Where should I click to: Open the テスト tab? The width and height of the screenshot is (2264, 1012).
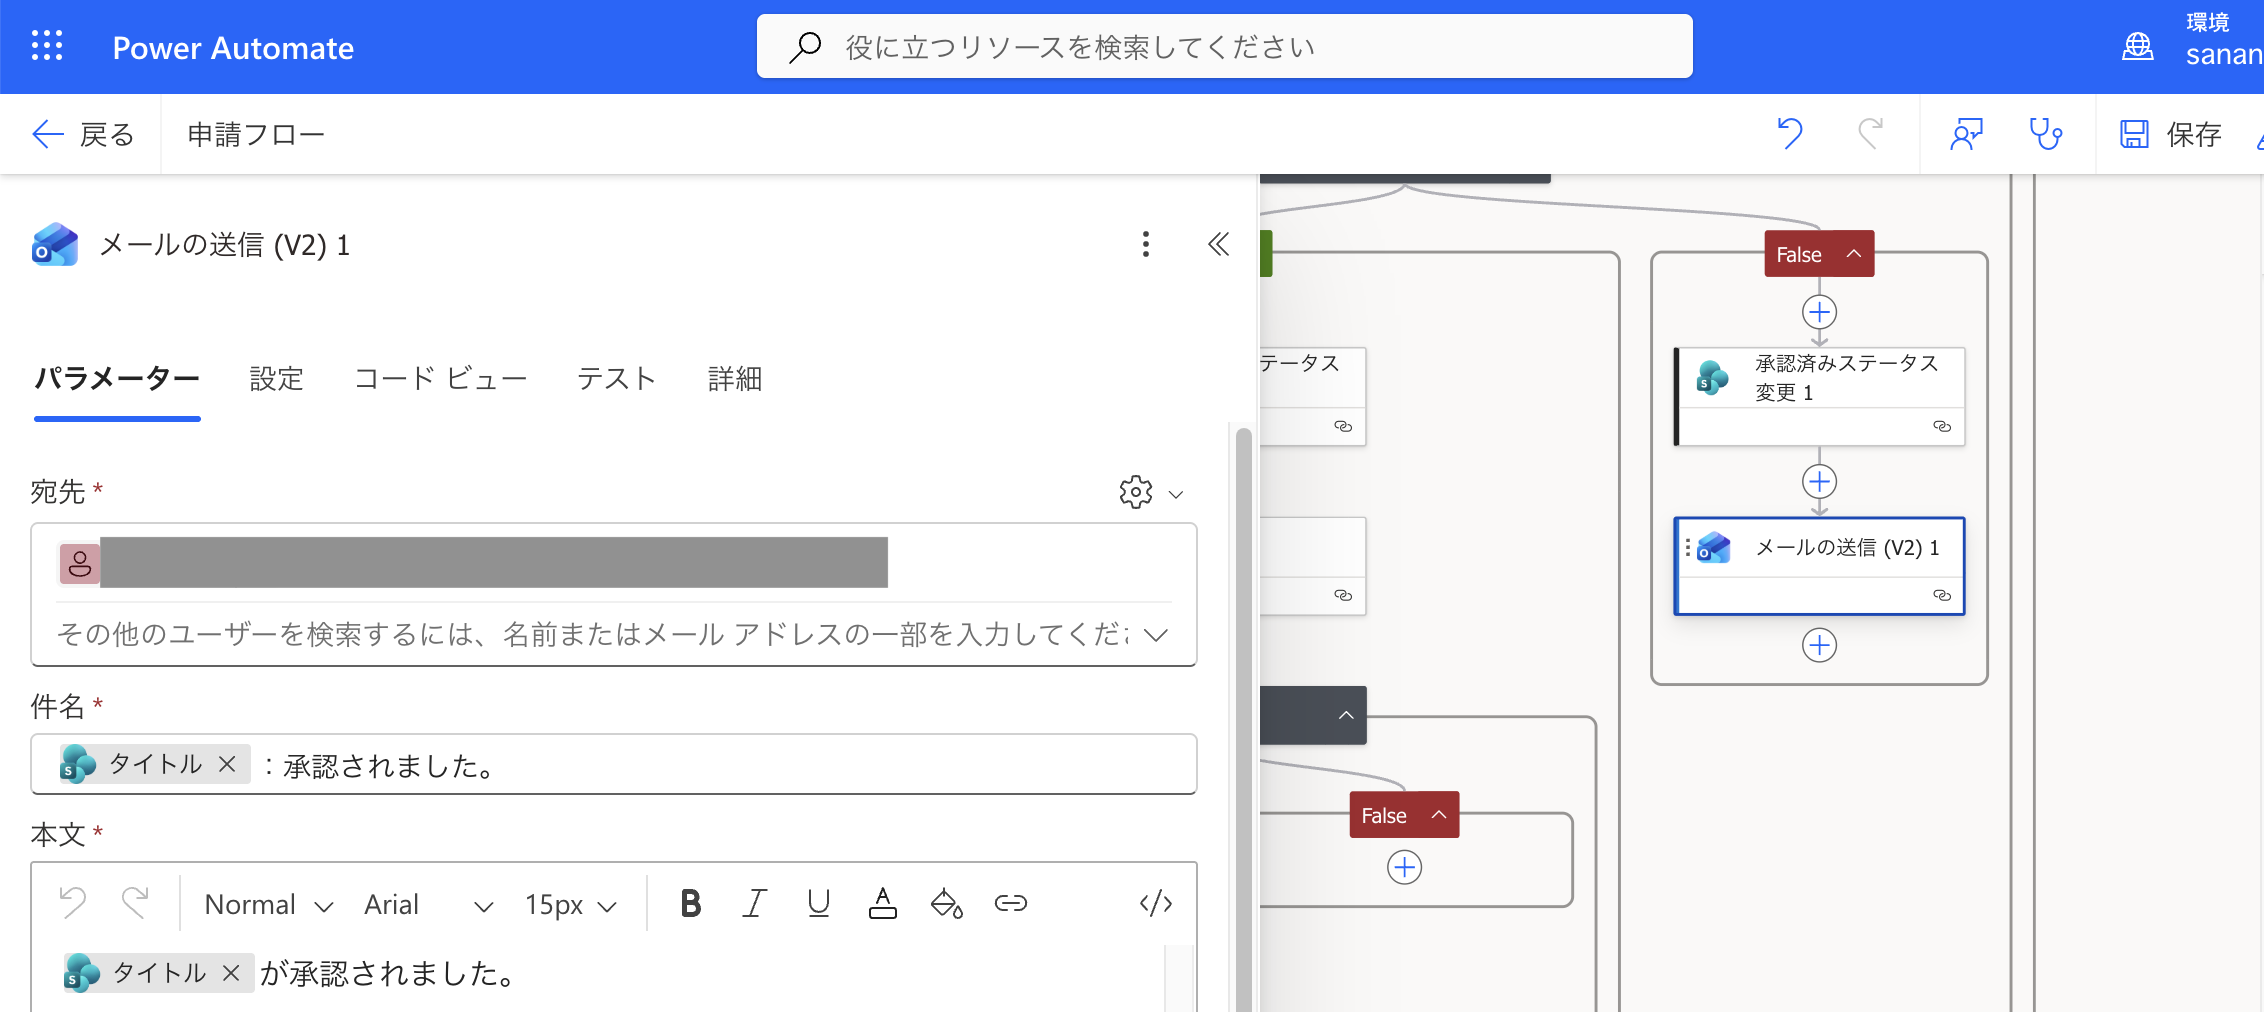[x=616, y=379]
